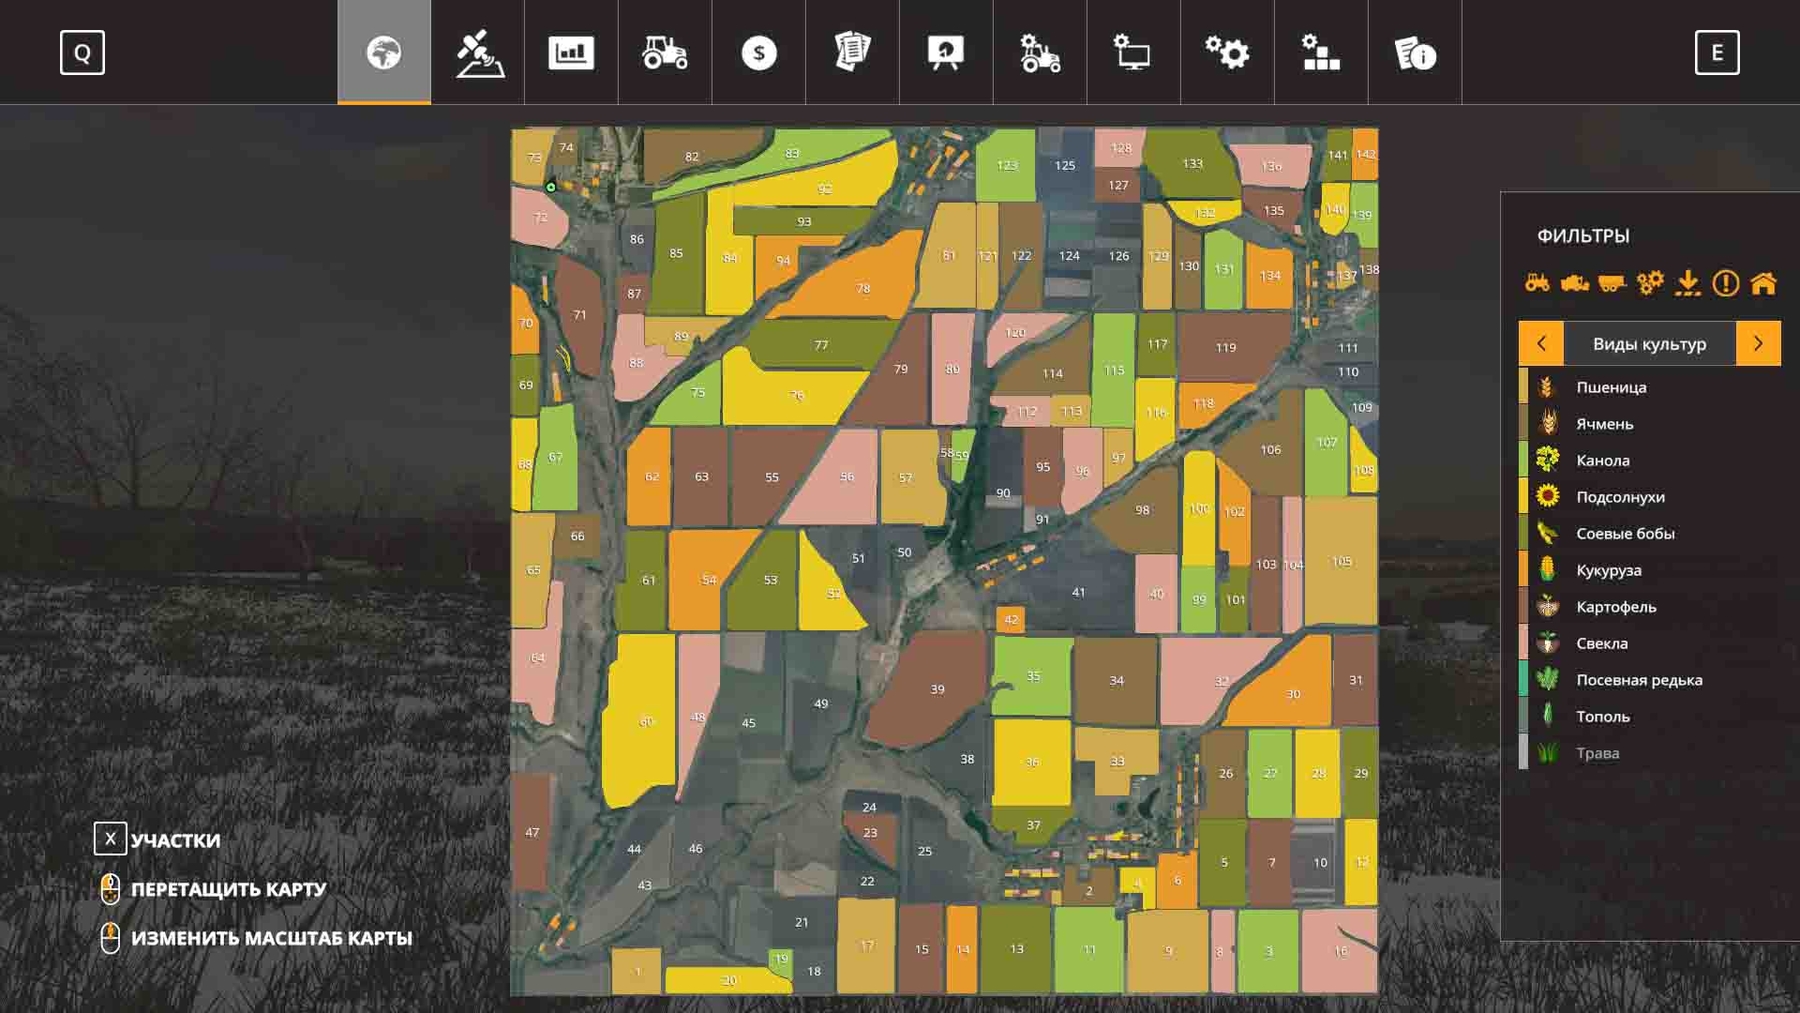Screen dimensions: 1800x1013
Task: Toggle the exclamation mark filter icon
Action: (1725, 283)
